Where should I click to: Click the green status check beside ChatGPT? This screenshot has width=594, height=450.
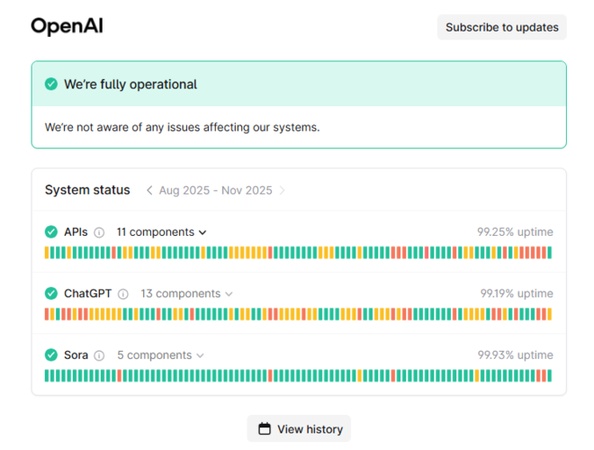click(x=51, y=293)
